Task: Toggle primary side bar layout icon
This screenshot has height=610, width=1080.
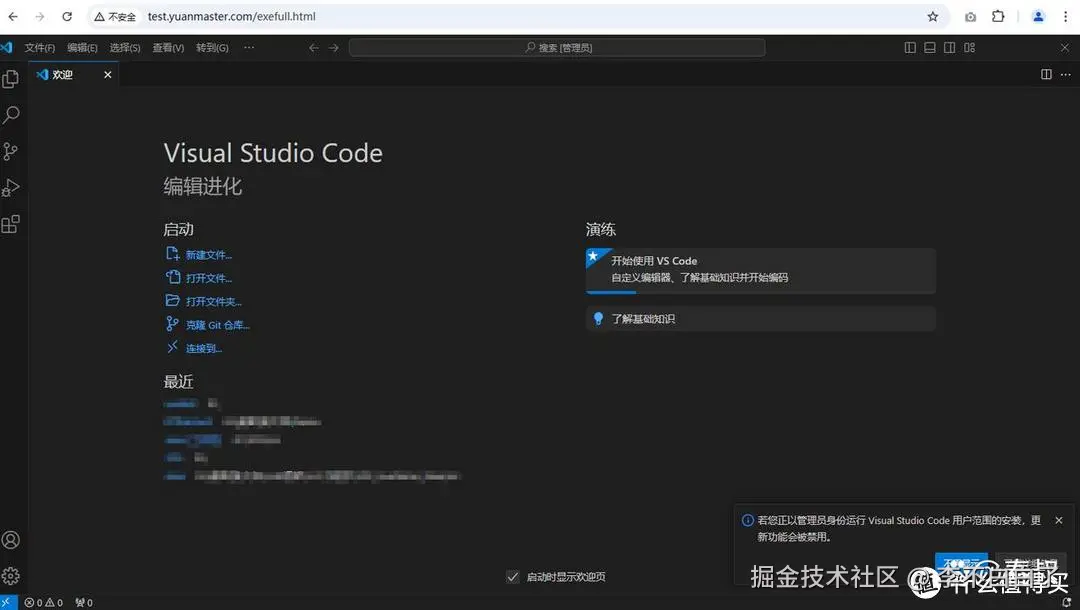Action: pyautogui.click(x=910, y=48)
